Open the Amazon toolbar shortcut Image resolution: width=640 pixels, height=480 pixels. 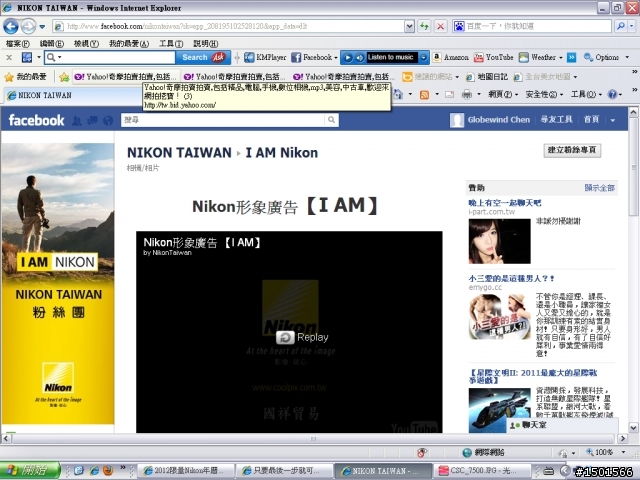450,58
